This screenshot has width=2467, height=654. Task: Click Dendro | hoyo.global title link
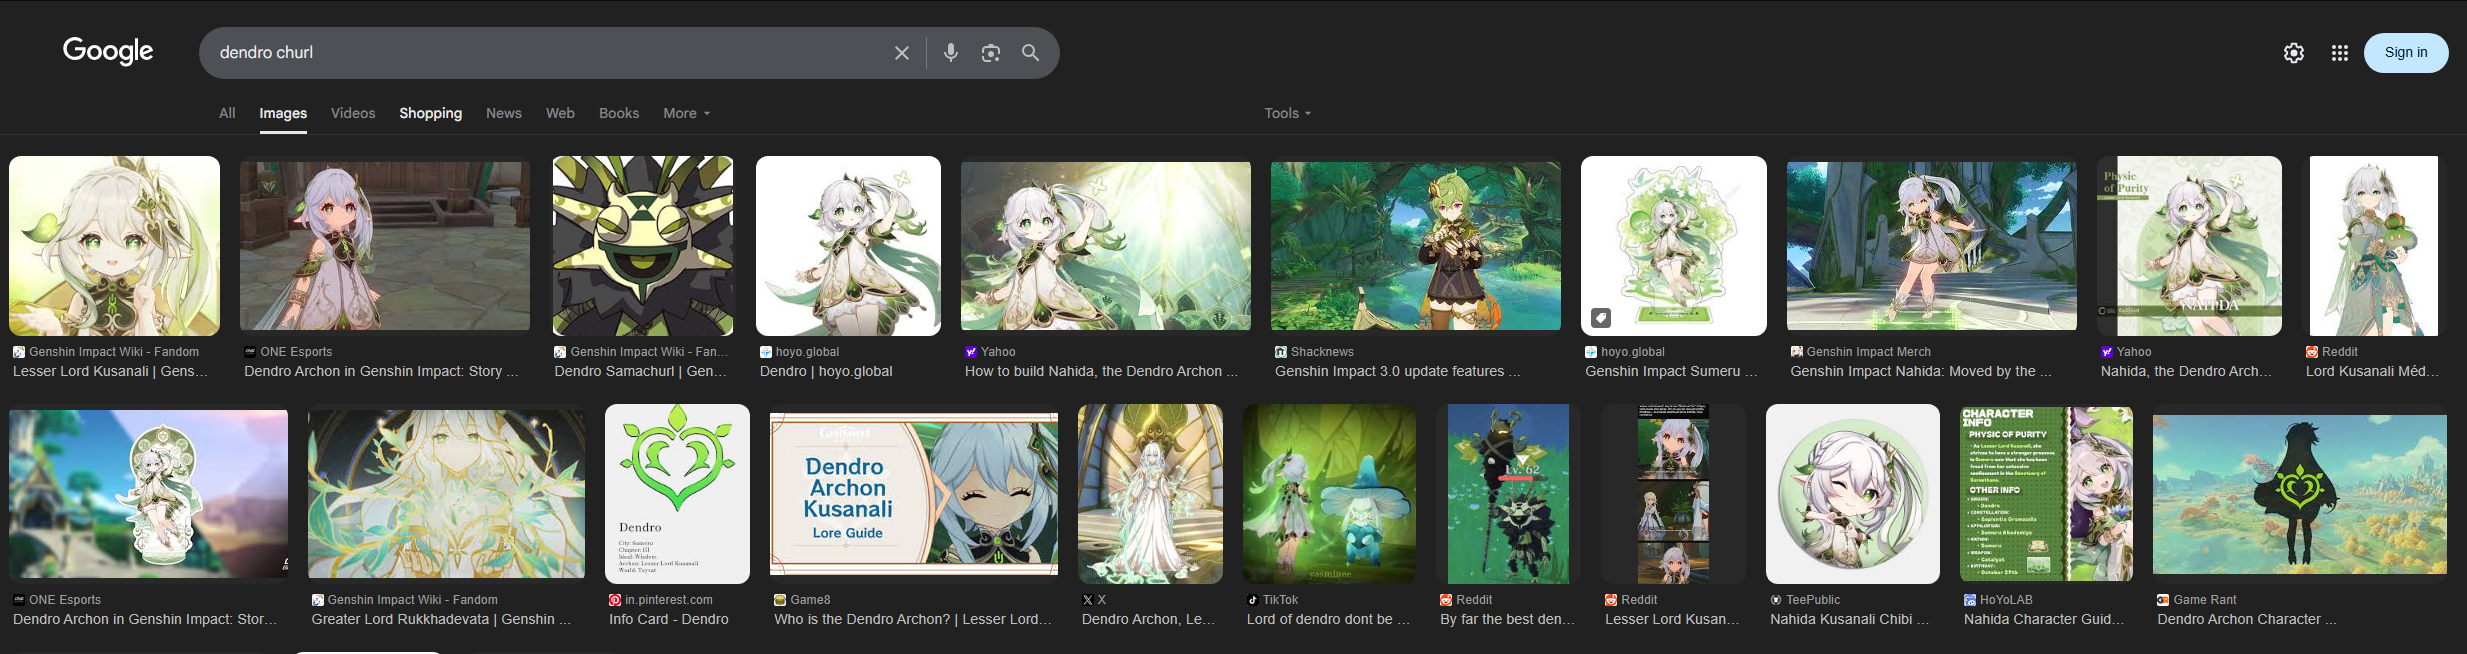click(826, 371)
